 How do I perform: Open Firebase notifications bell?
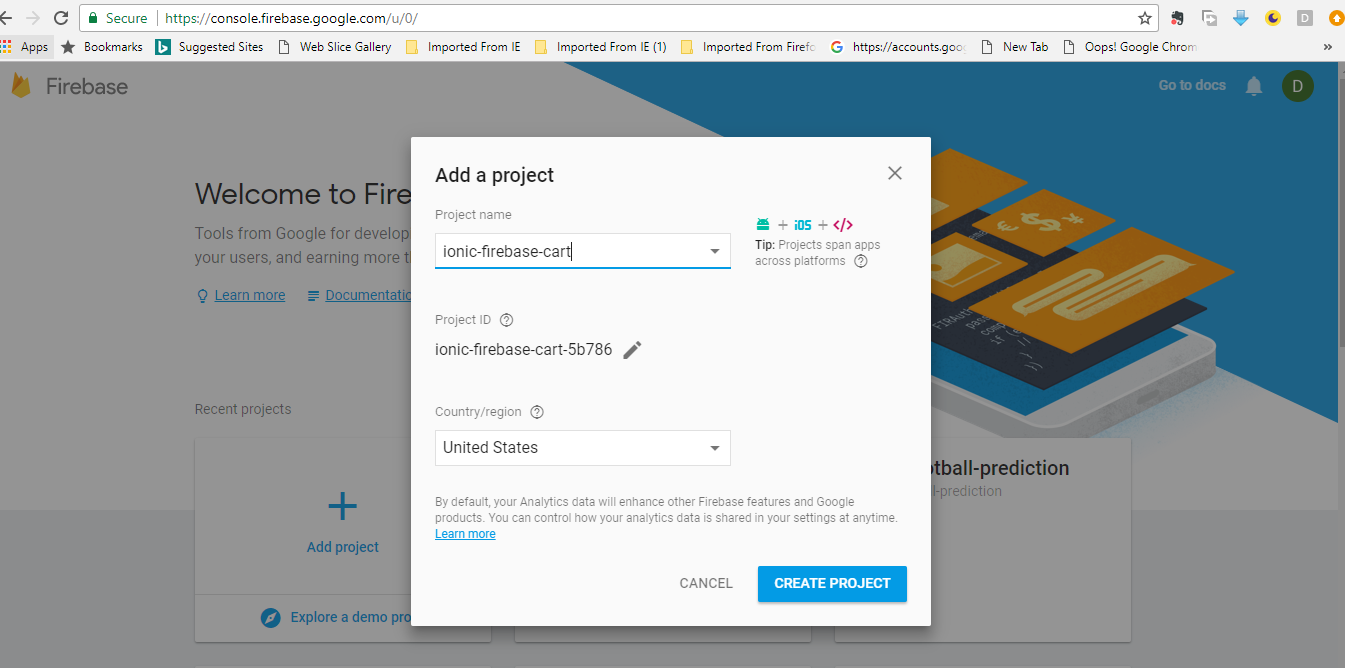(1254, 86)
